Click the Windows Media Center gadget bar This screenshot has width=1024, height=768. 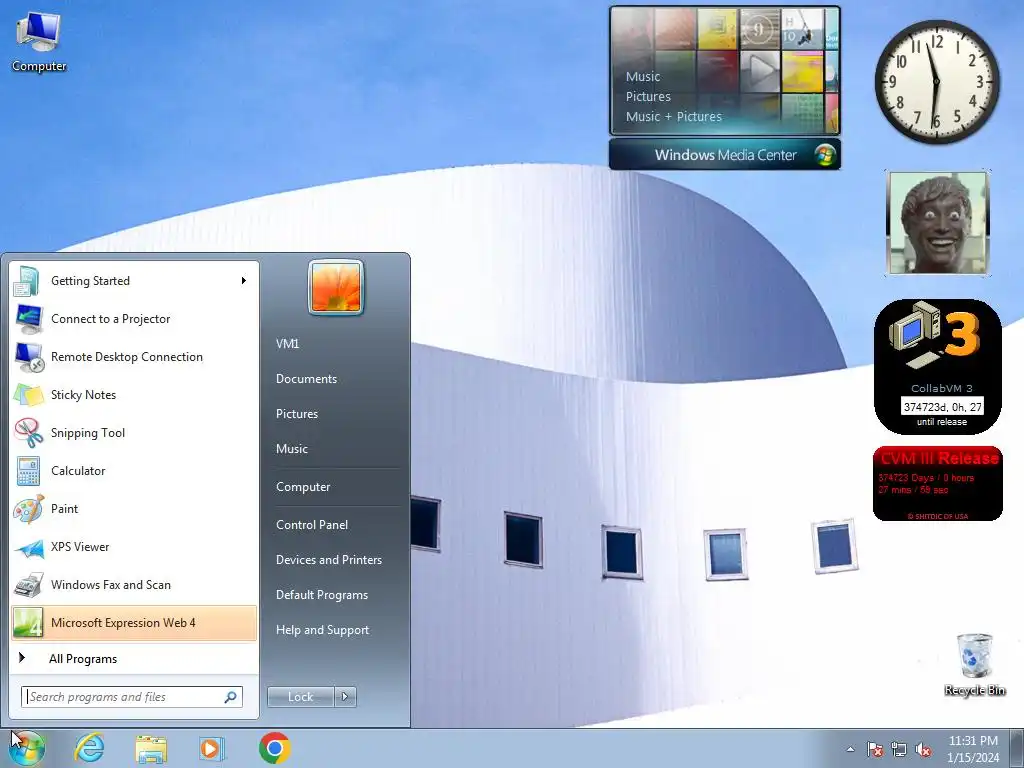[725, 155]
